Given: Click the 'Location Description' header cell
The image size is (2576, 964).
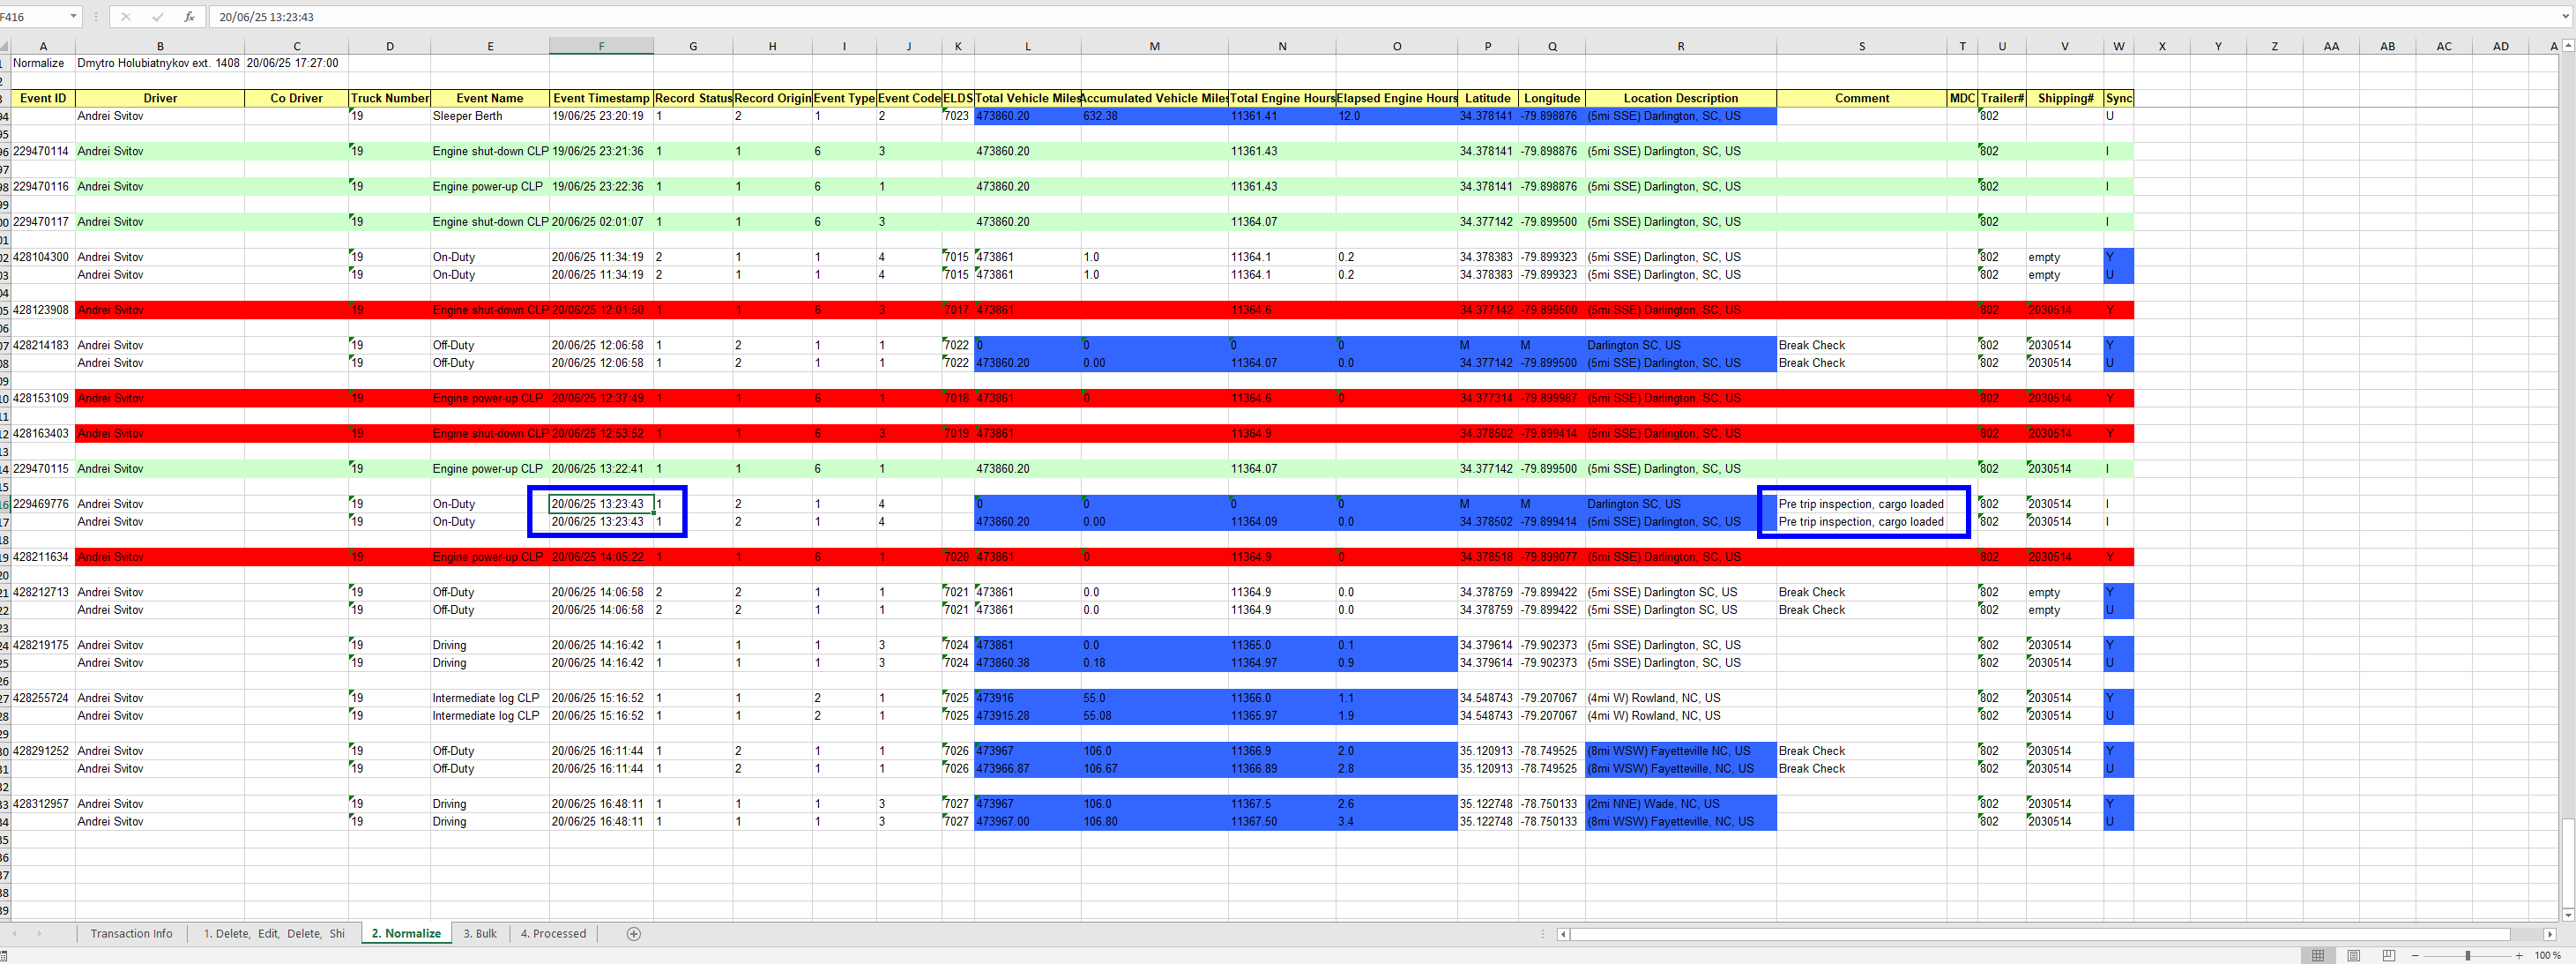Looking at the screenshot, I should (x=1680, y=98).
